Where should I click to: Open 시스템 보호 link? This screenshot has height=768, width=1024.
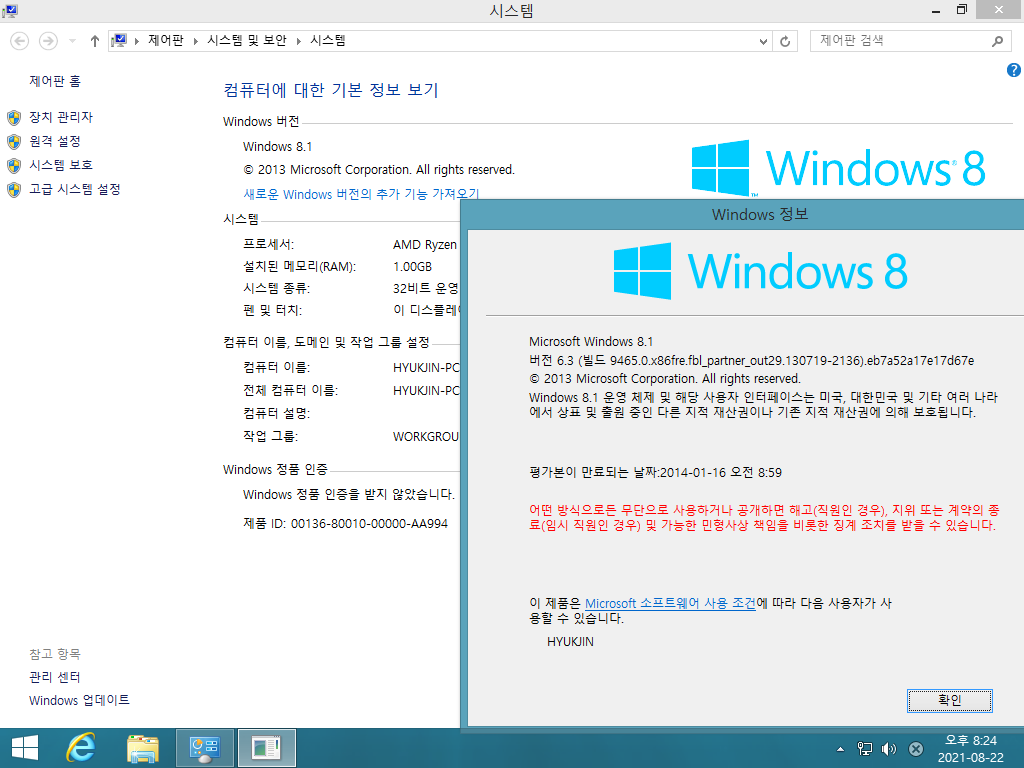click(x=61, y=165)
